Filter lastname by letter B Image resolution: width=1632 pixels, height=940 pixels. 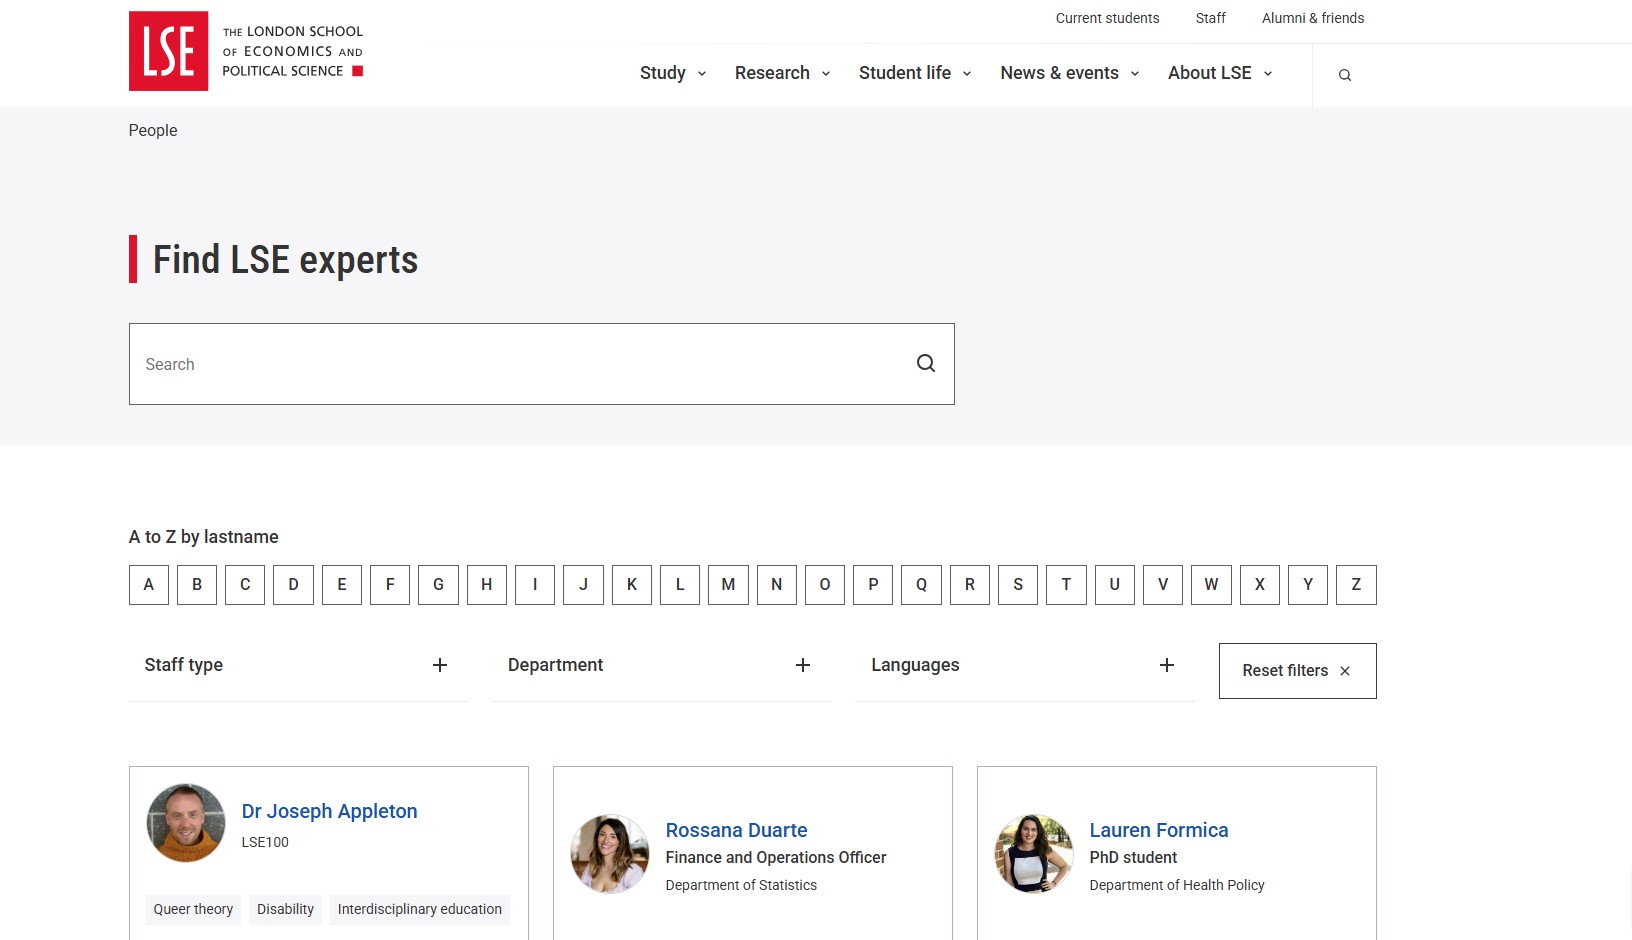197,585
